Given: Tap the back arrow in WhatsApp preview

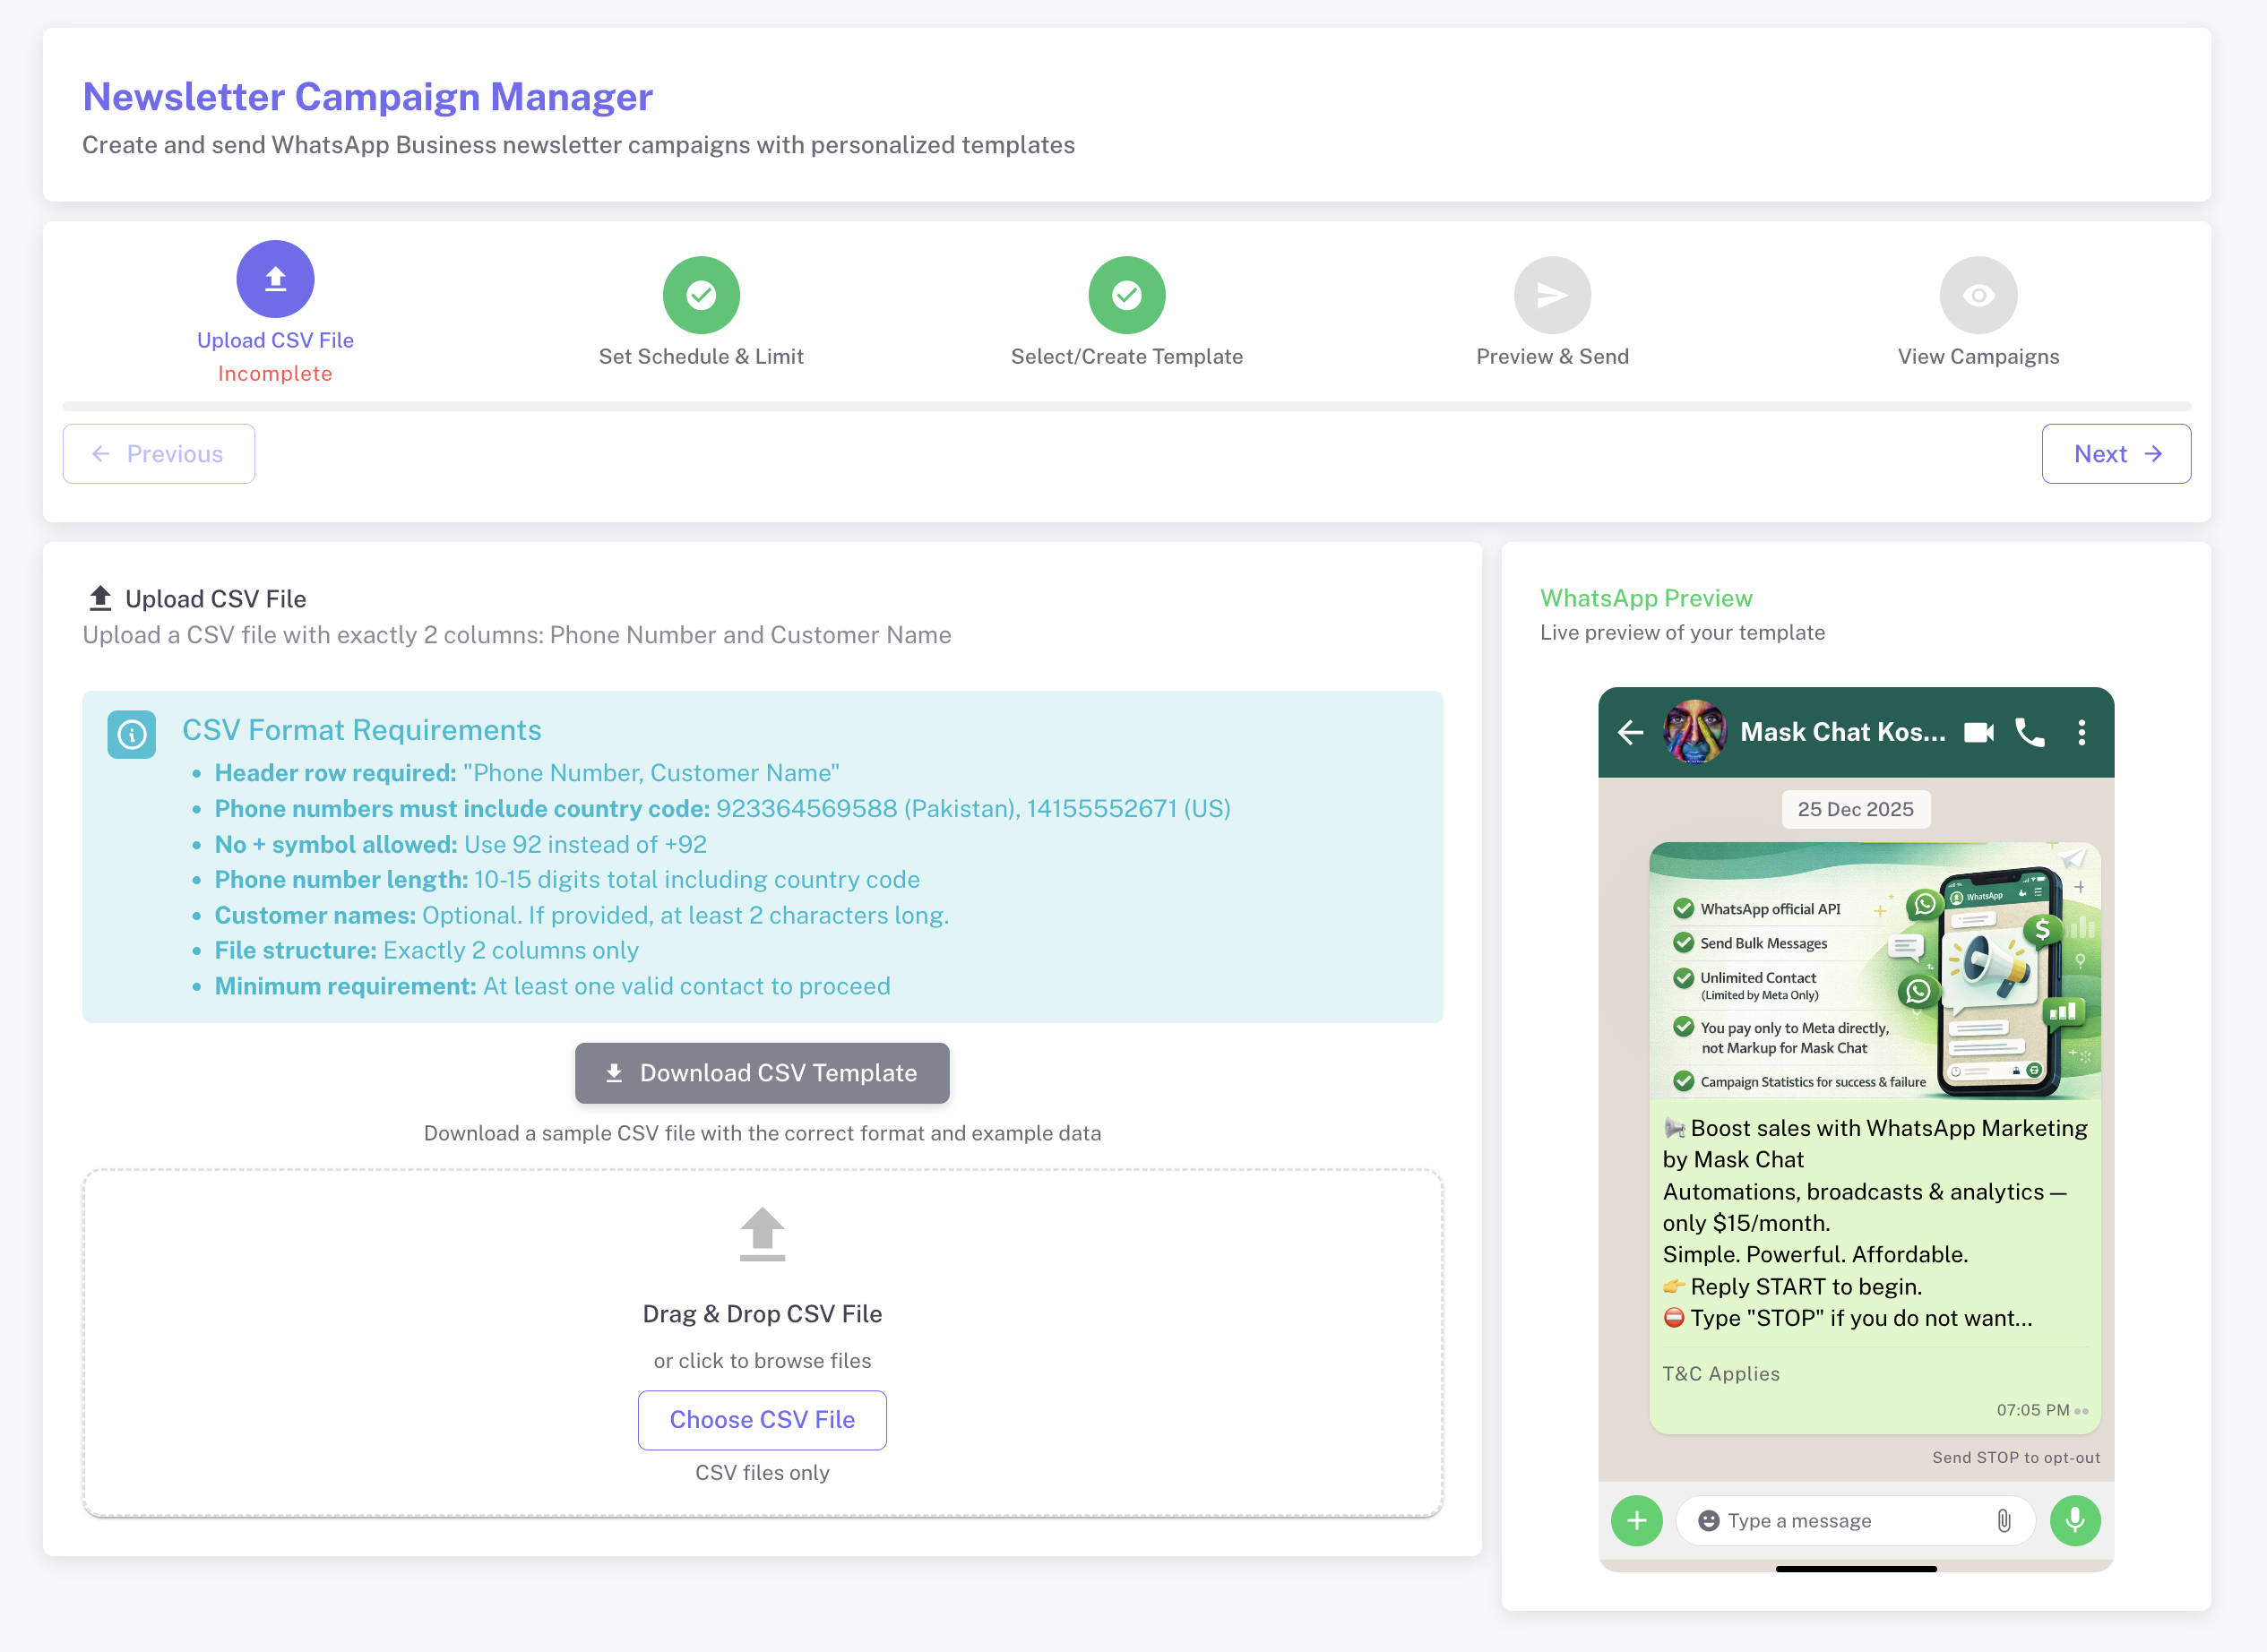Looking at the screenshot, I should [1630, 733].
